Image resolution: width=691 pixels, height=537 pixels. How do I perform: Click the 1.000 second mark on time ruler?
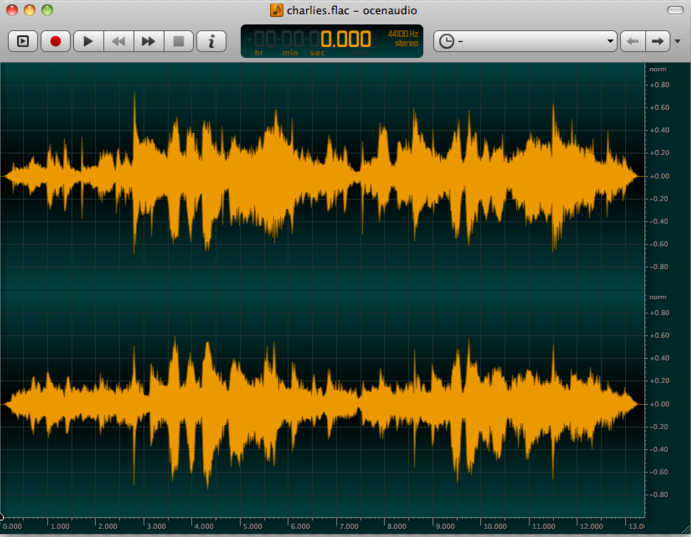[x=60, y=526]
